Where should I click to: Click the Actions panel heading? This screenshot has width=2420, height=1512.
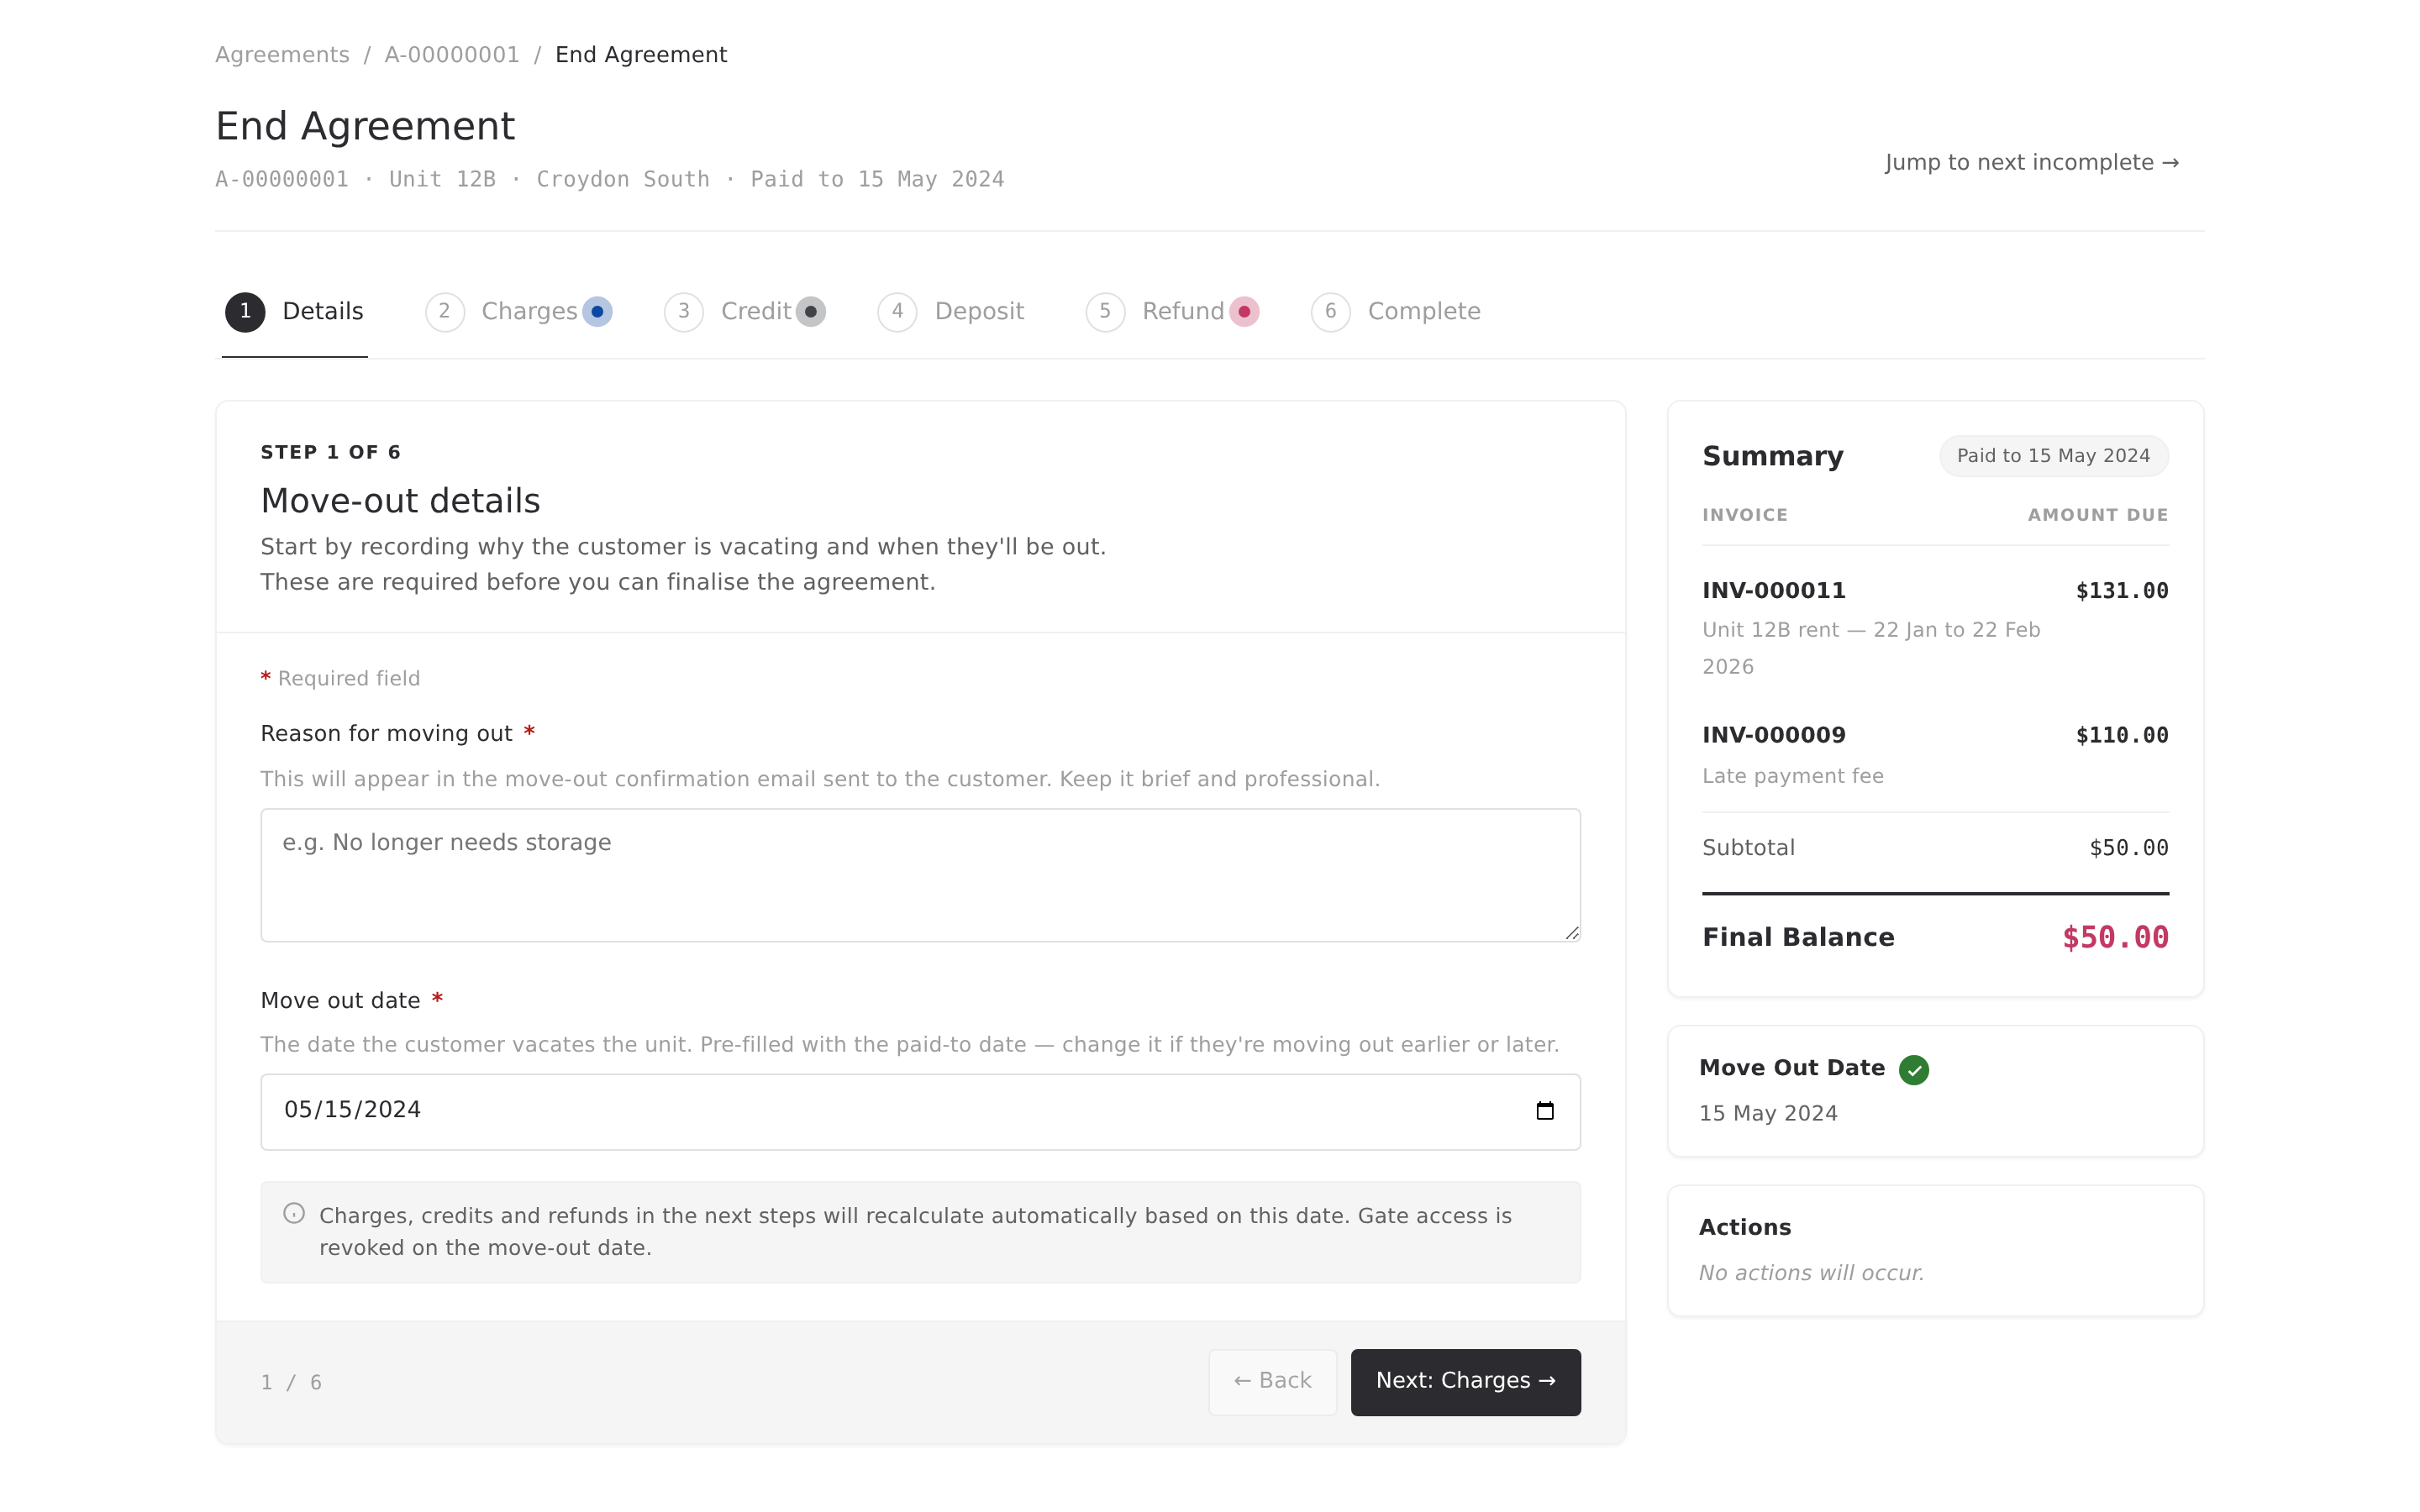point(1745,1228)
